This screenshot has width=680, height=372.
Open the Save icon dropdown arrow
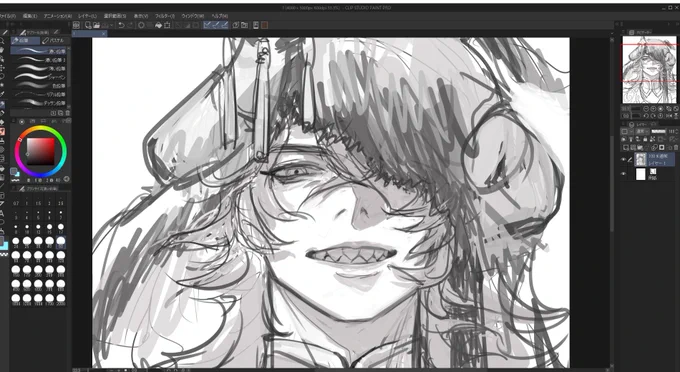(111, 25)
